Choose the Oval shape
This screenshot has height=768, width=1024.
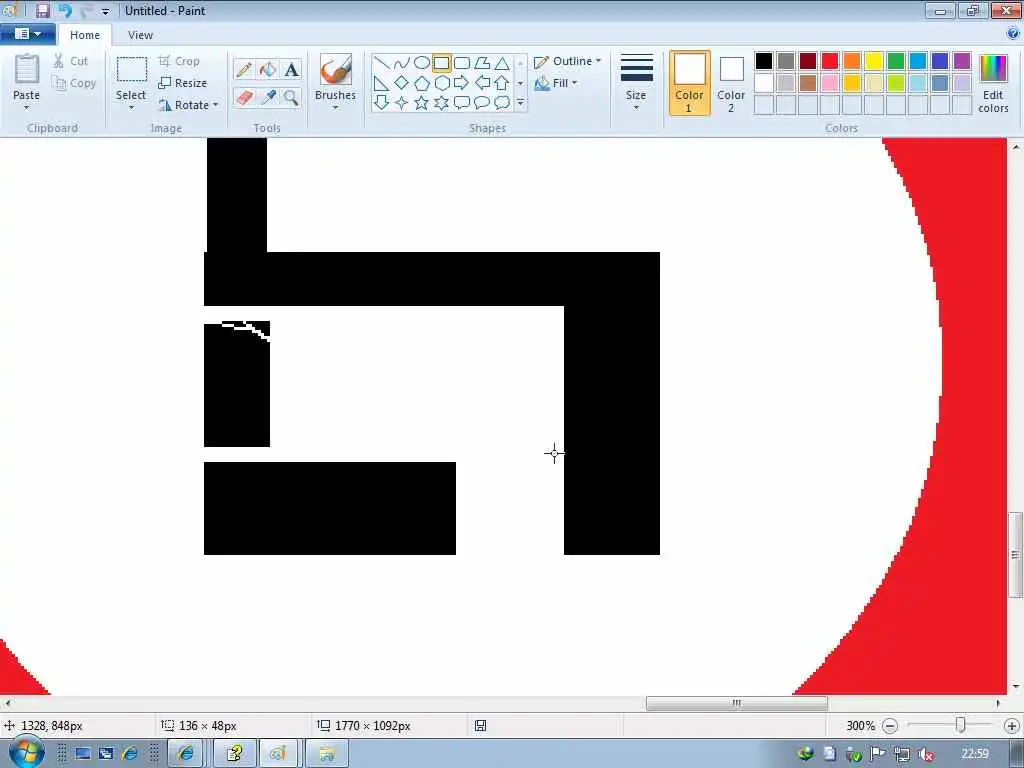point(422,63)
